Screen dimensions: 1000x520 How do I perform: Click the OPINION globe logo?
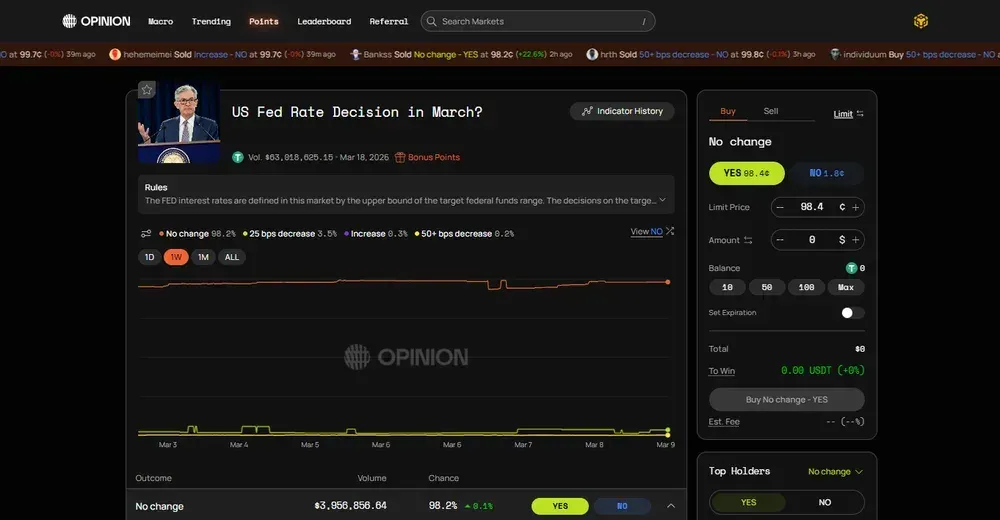tap(69, 21)
